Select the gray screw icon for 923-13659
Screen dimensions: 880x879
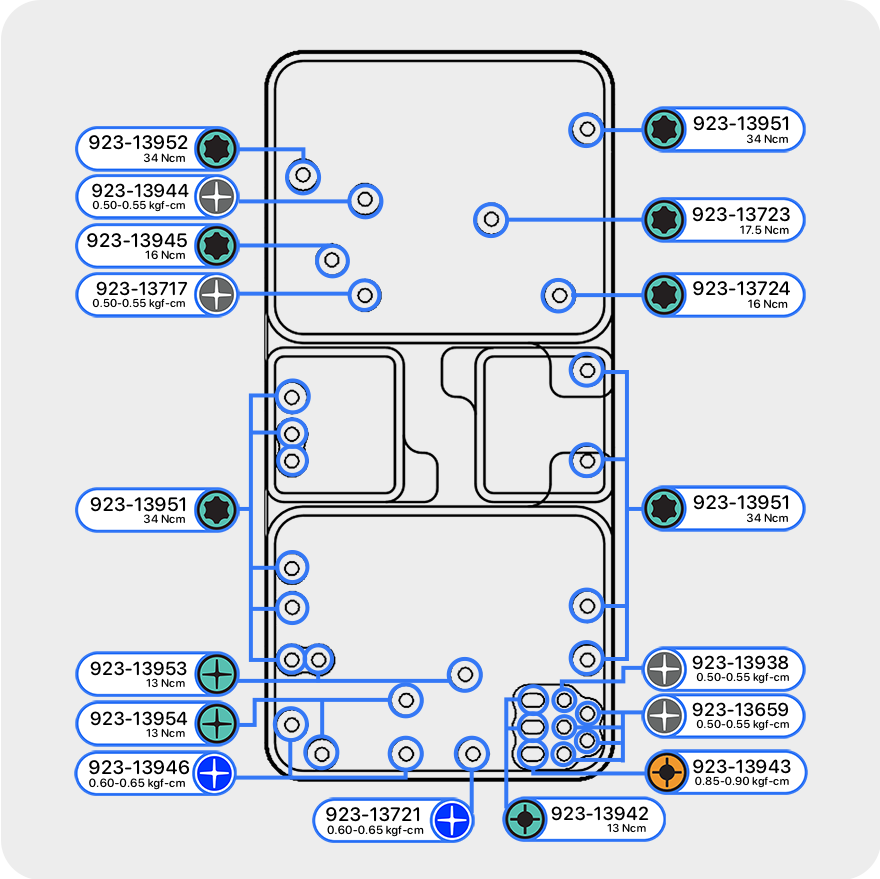tap(664, 716)
